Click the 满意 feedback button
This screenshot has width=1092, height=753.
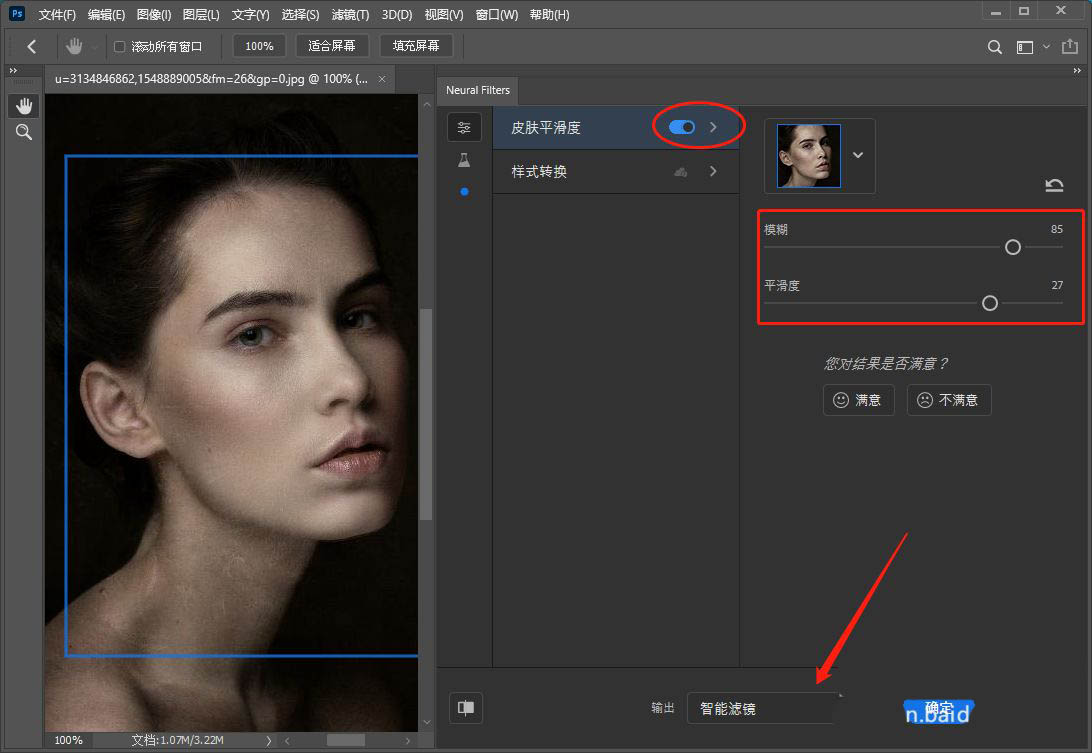857,400
